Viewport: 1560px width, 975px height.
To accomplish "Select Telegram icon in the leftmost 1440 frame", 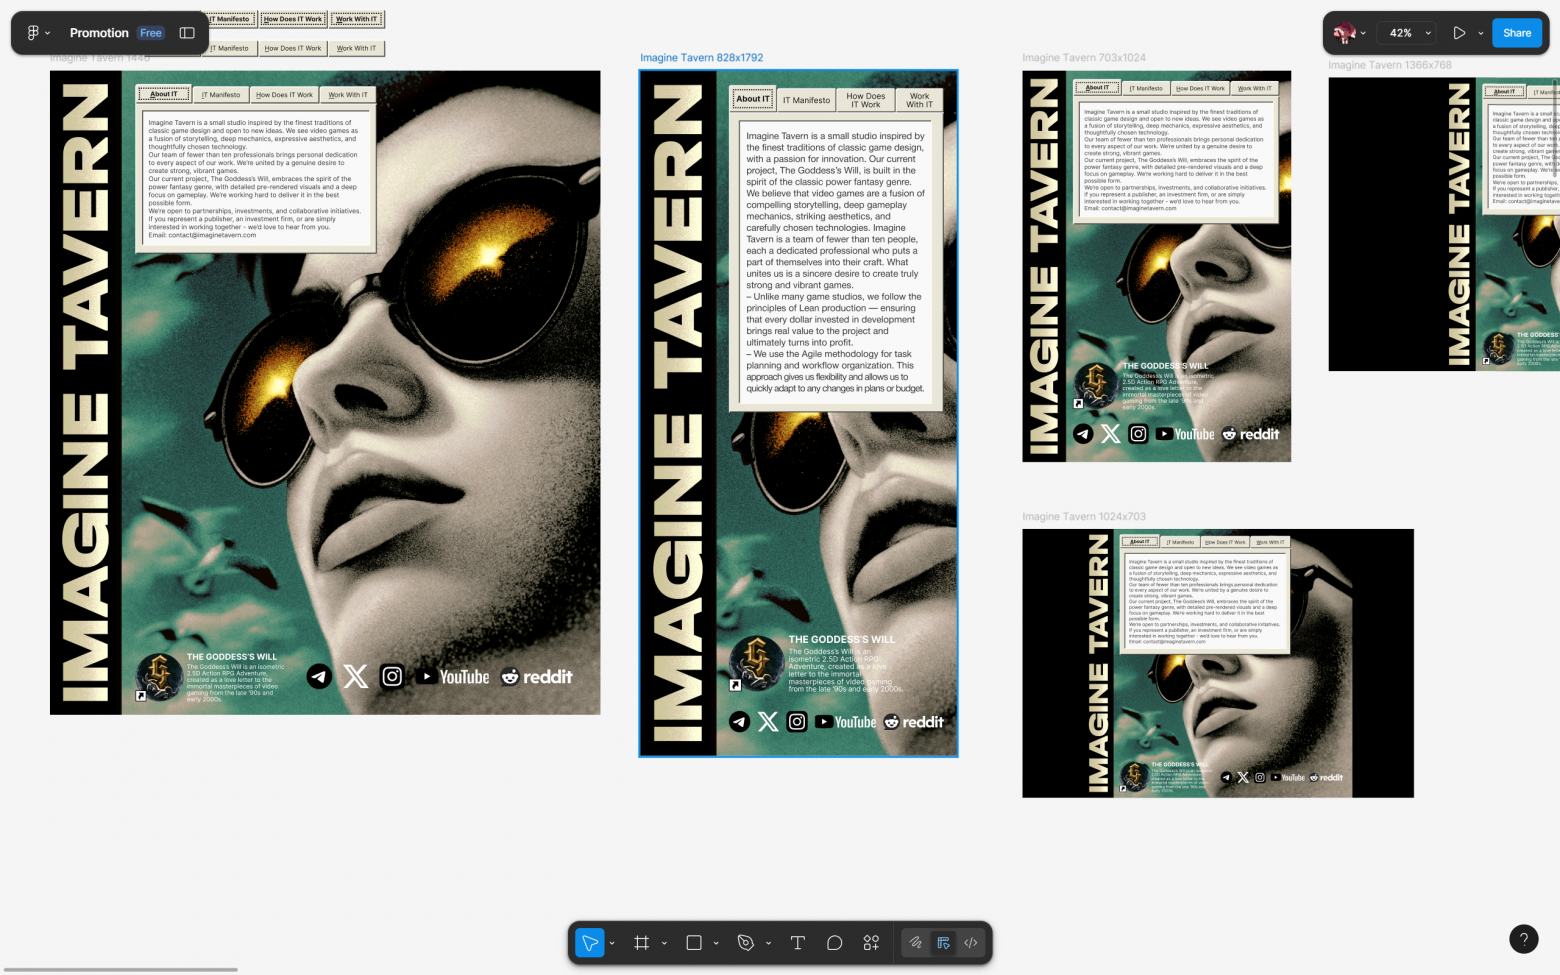I will click(319, 677).
